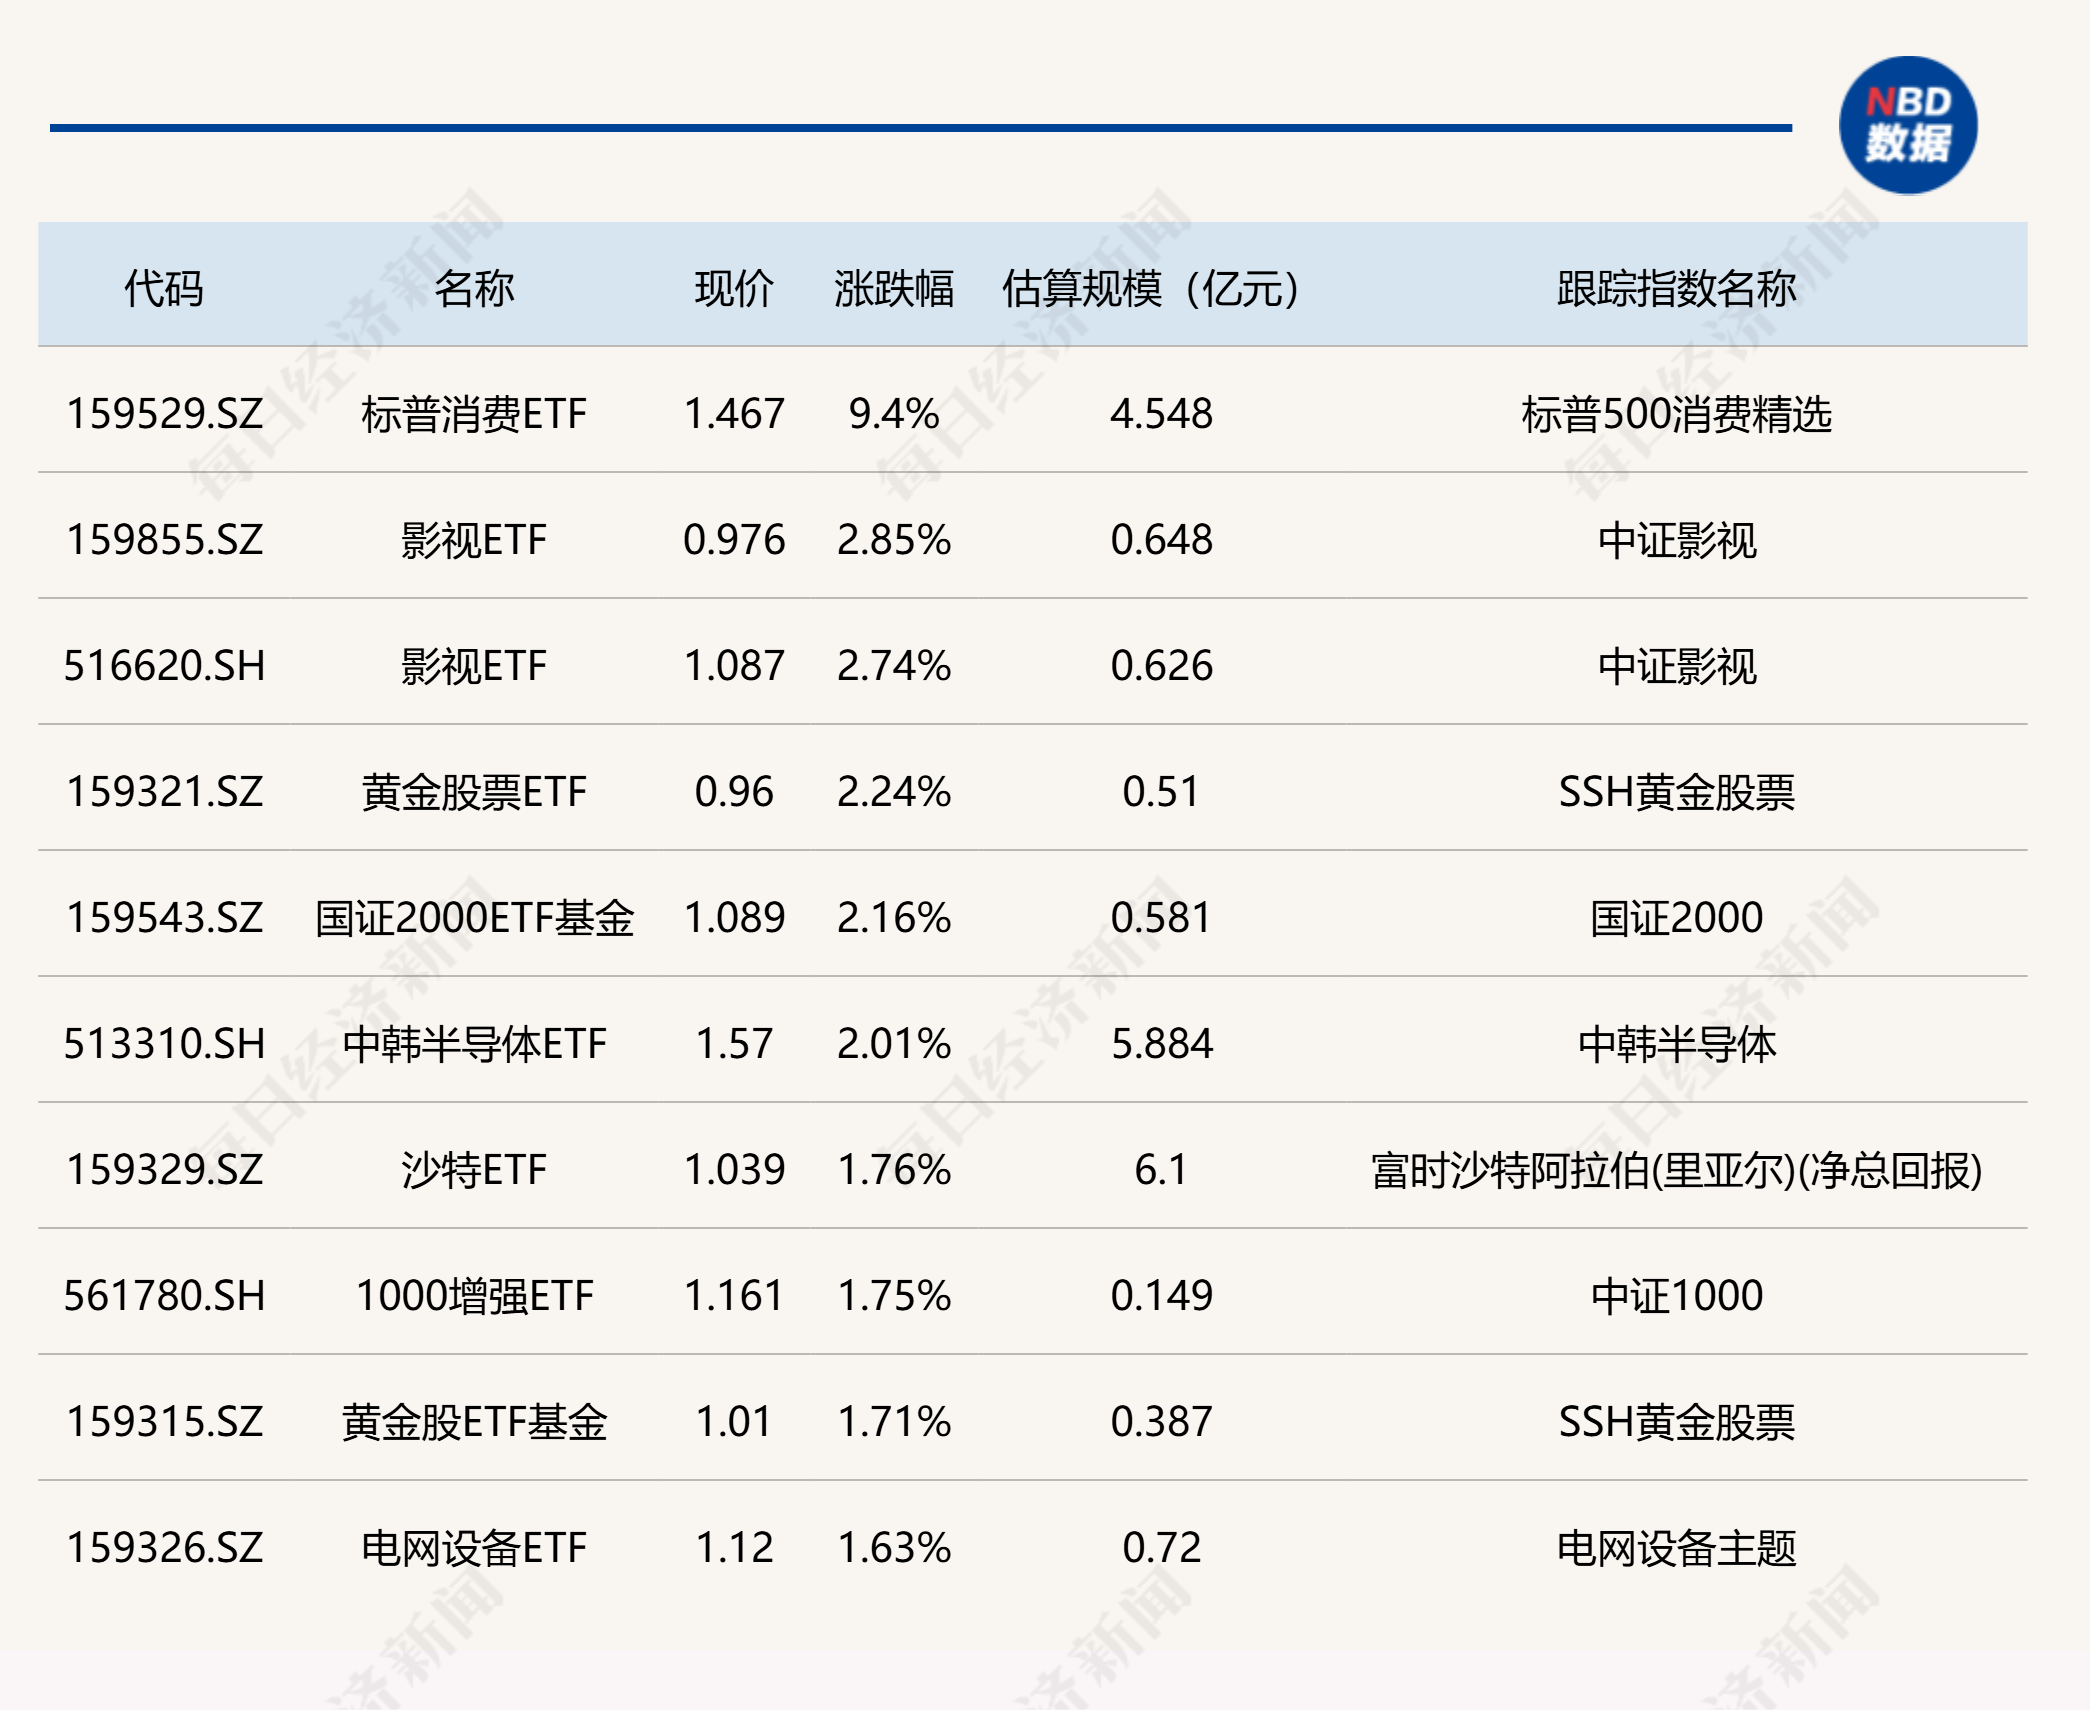This screenshot has width=2090, height=1710.
Task: Click the 国证2000ETF基金 name
Action: (x=473, y=918)
